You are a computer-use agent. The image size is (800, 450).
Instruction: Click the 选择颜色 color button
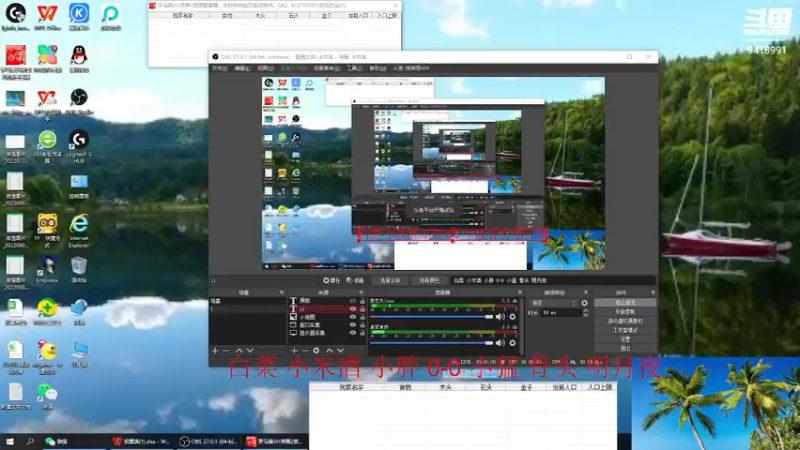[429, 281]
